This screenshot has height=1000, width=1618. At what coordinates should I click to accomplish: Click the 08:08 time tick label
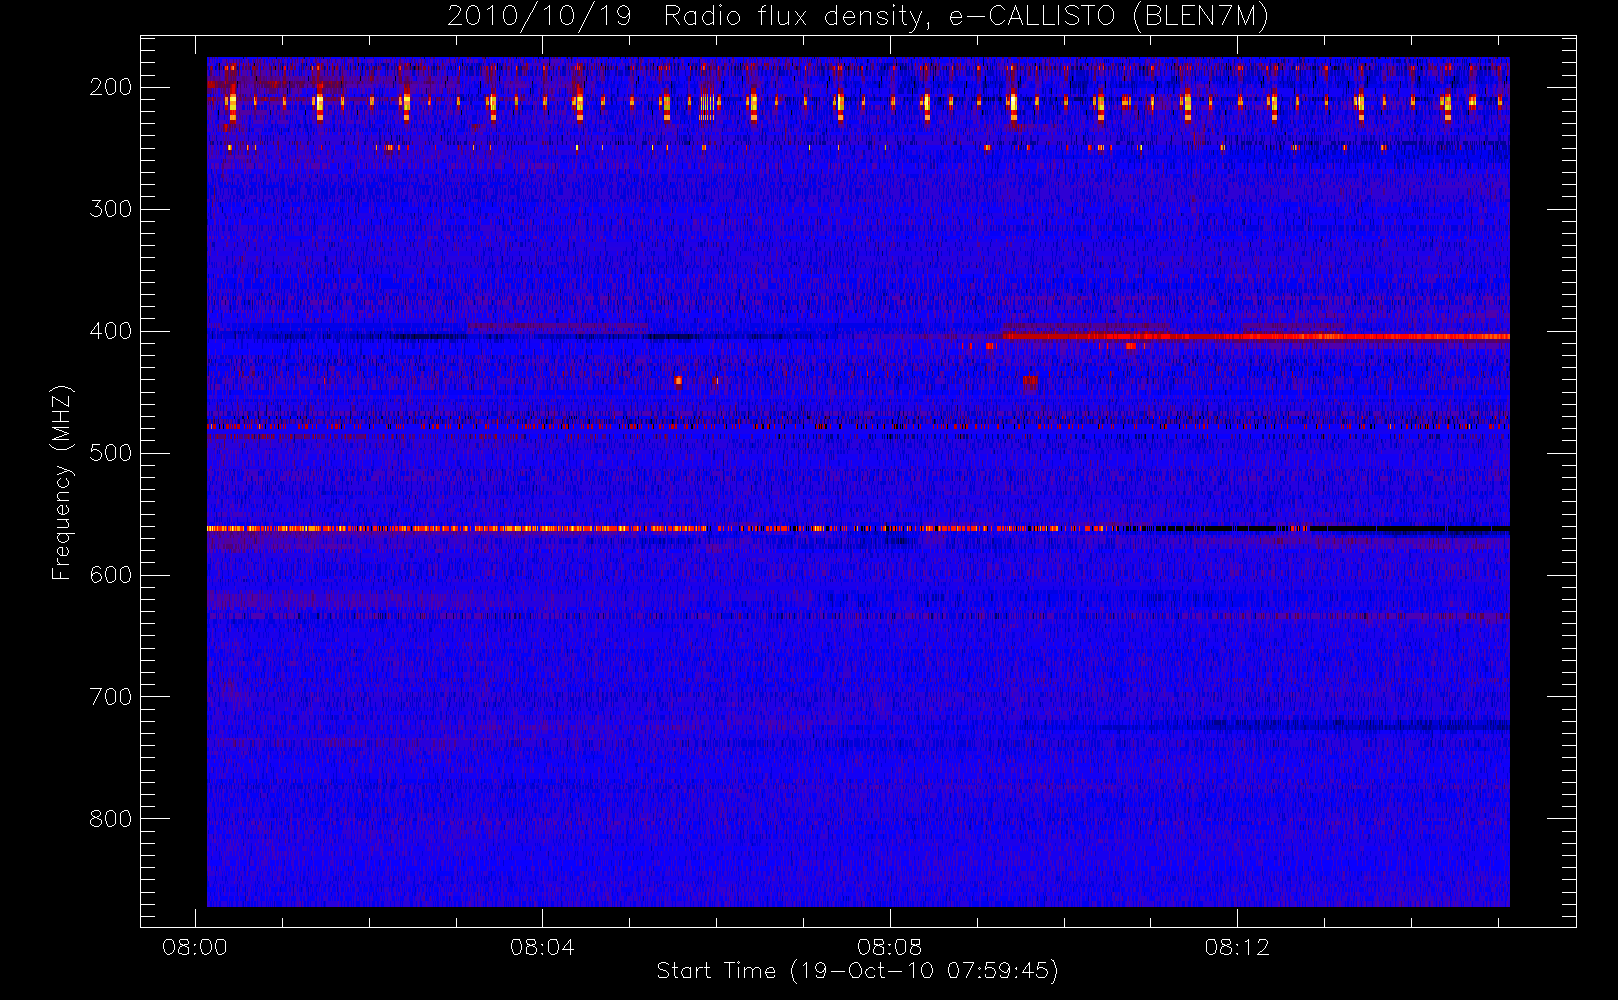[x=889, y=947]
